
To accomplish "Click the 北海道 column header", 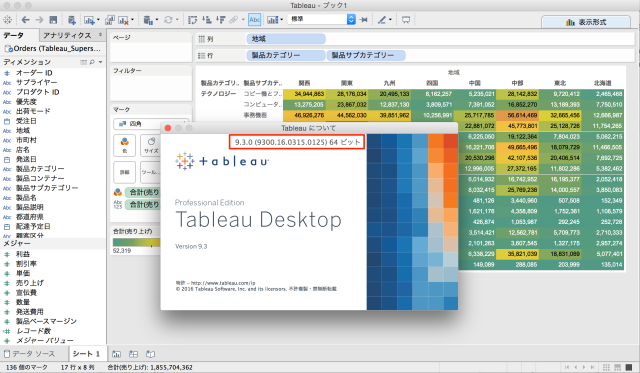I will 602,83.
